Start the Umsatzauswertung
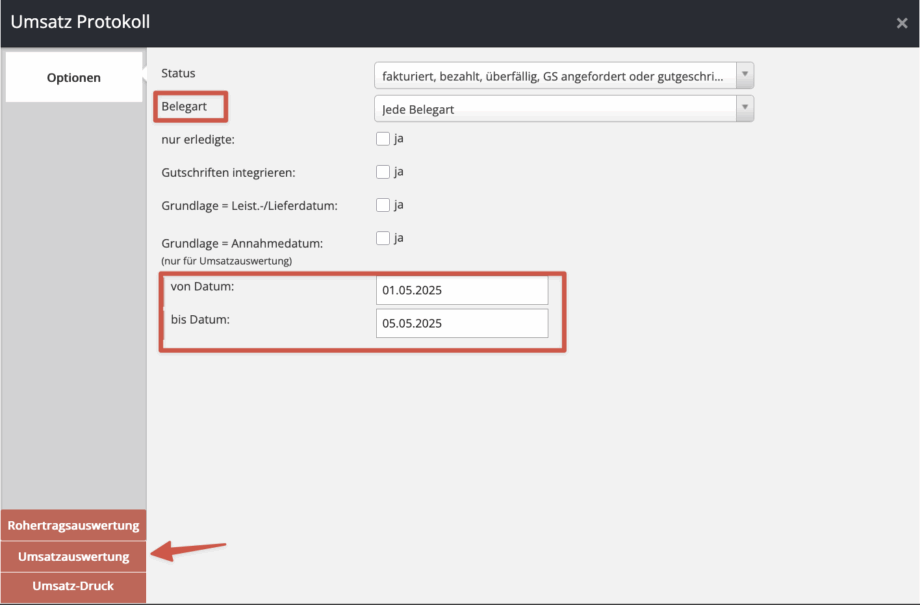The width and height of the screenshot is (920, 605). [74, 556]
